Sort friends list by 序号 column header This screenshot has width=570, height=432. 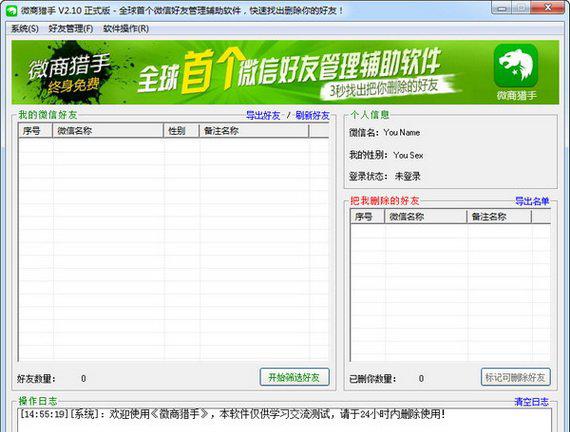click(x=35, y=131)
